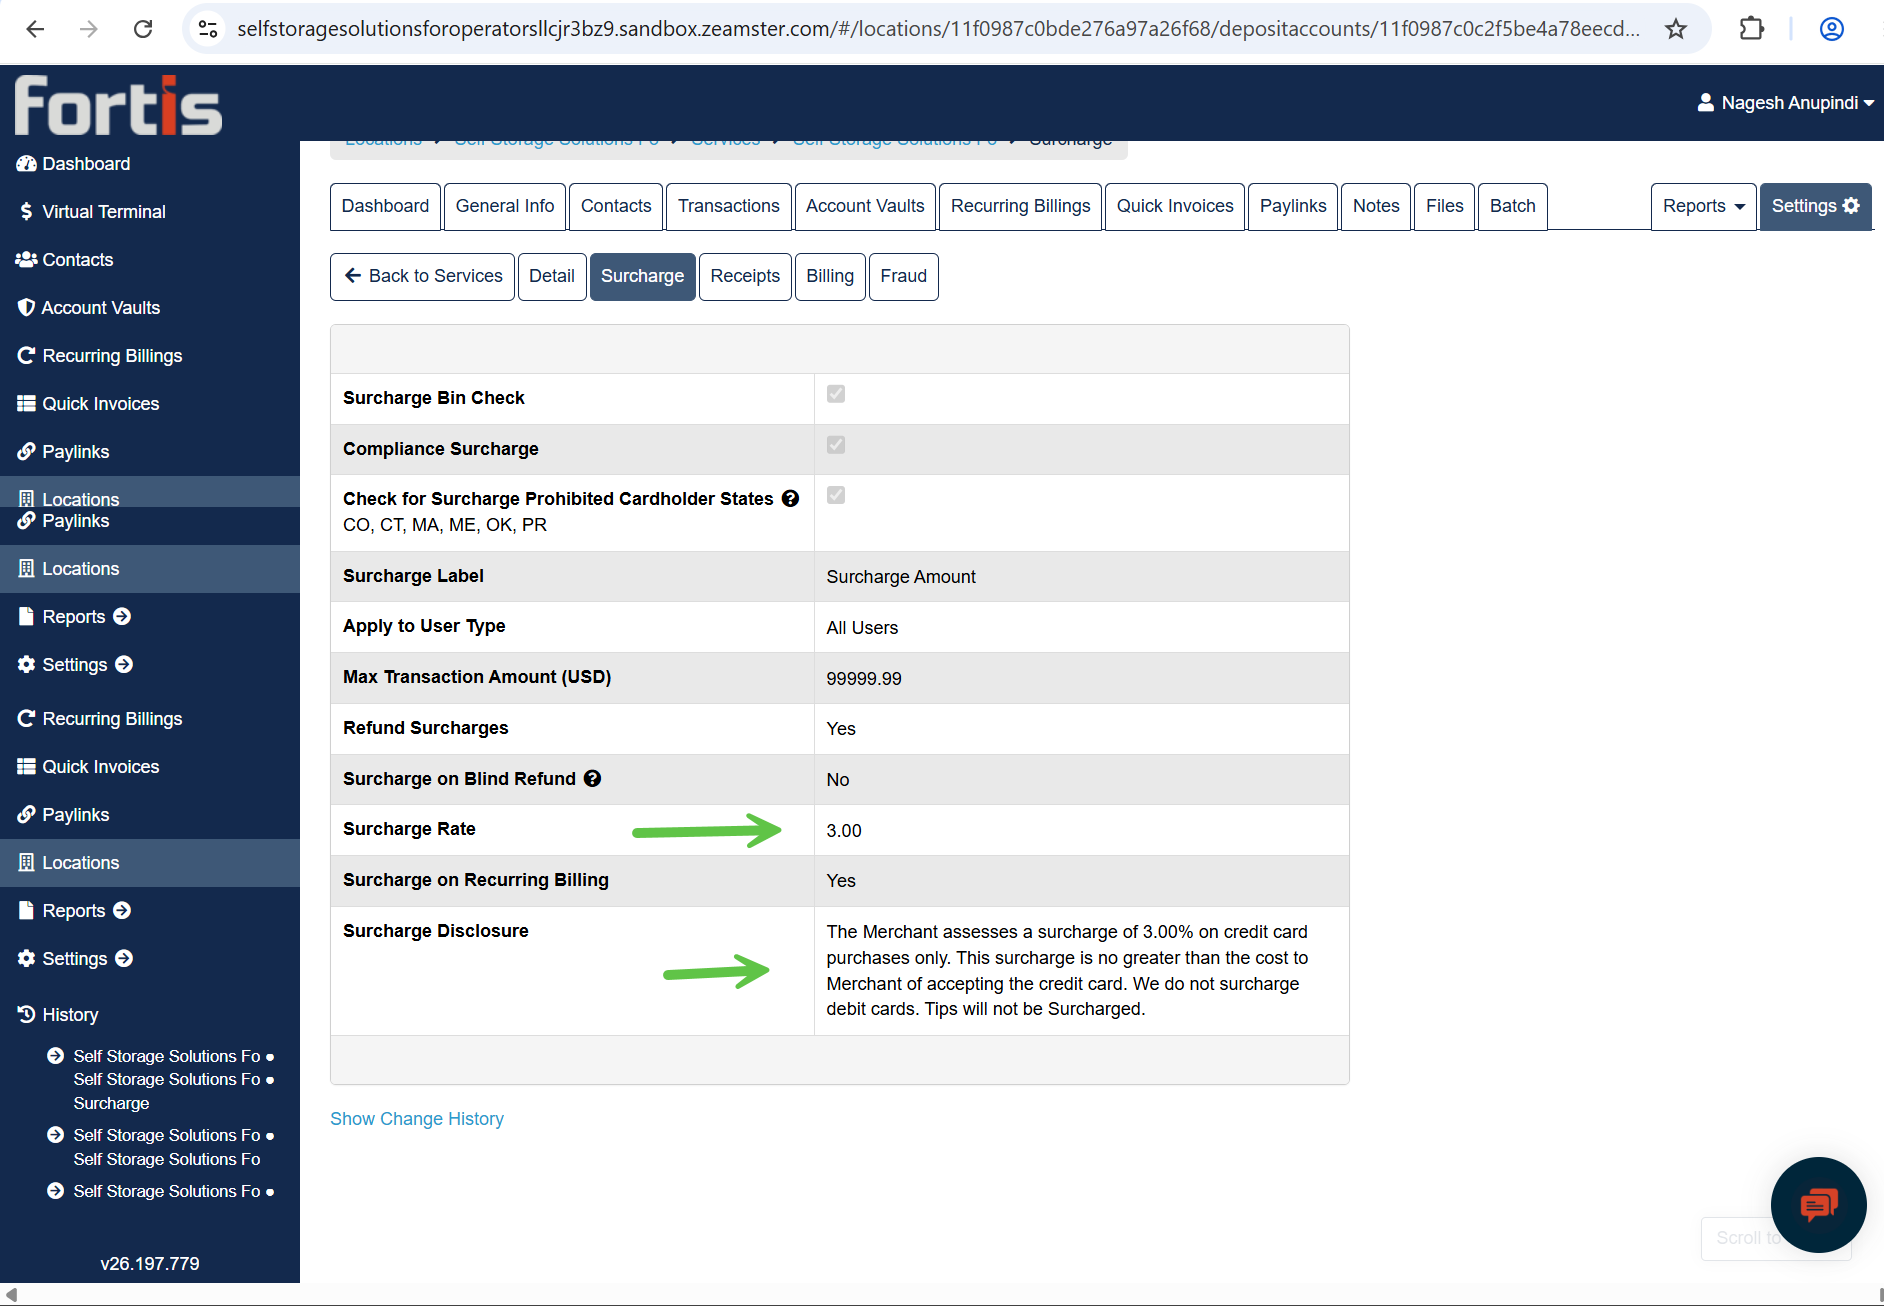
Task: Click the browser back arrow
Action: (x=35, y=29)
